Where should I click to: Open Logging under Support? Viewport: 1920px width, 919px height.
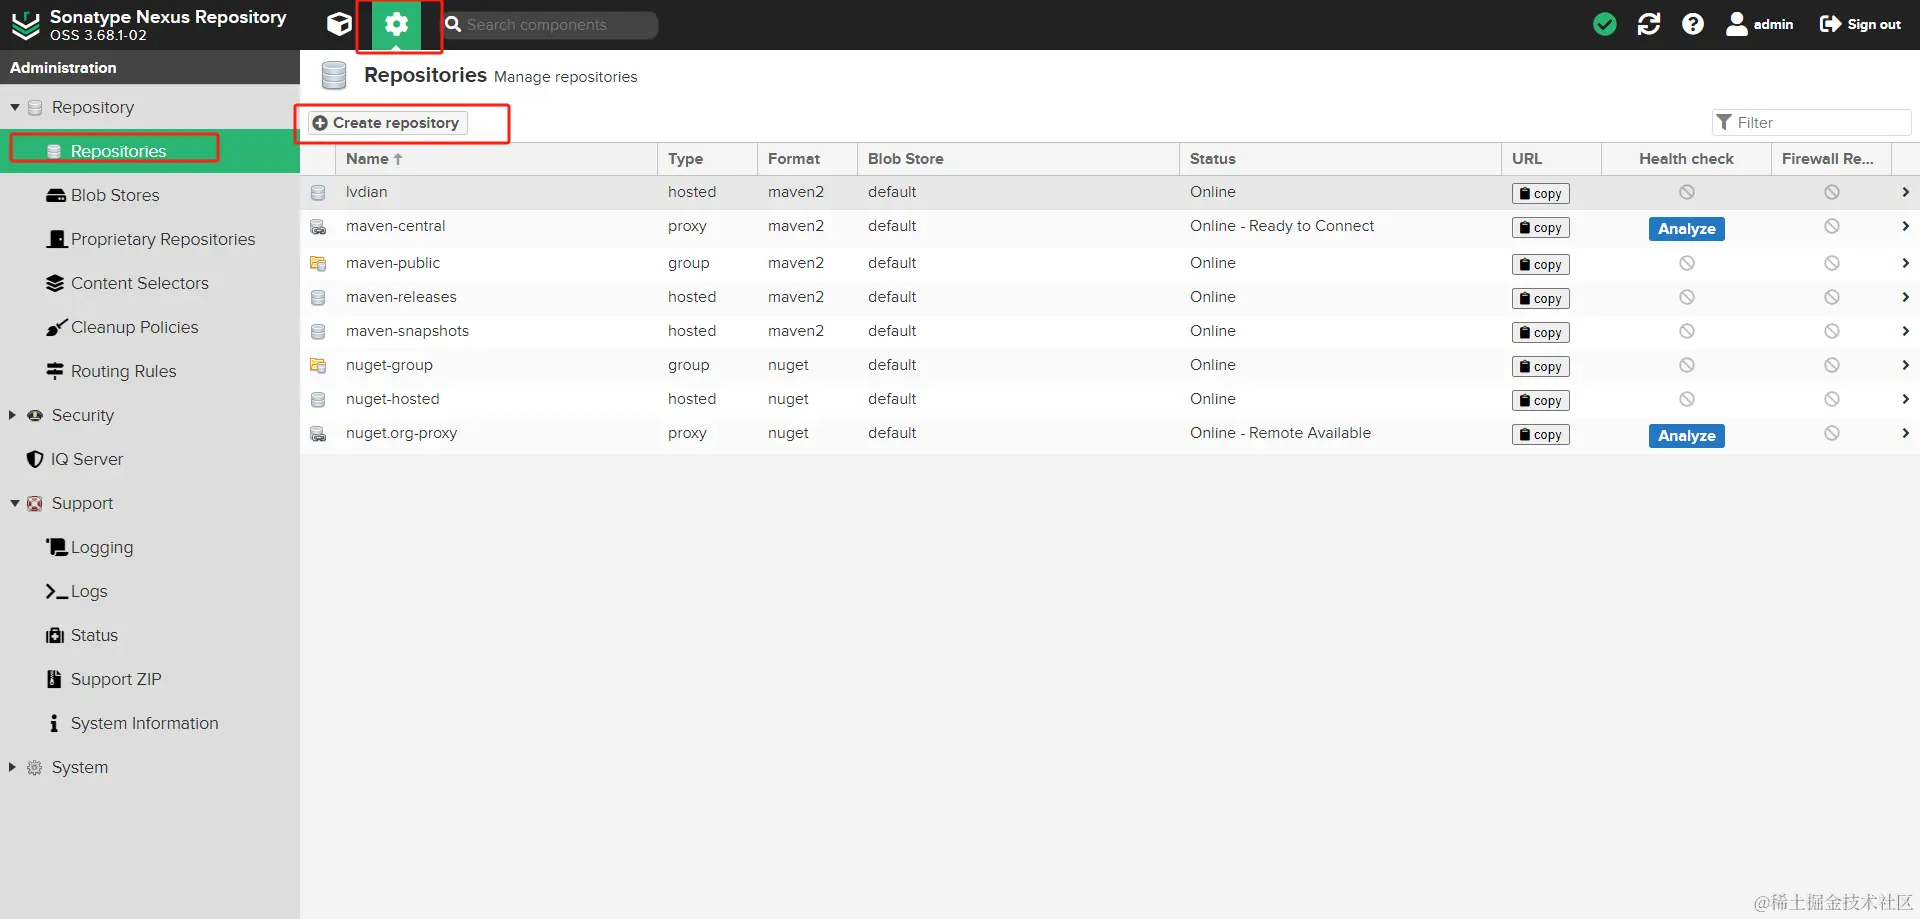tap(150, 547)
